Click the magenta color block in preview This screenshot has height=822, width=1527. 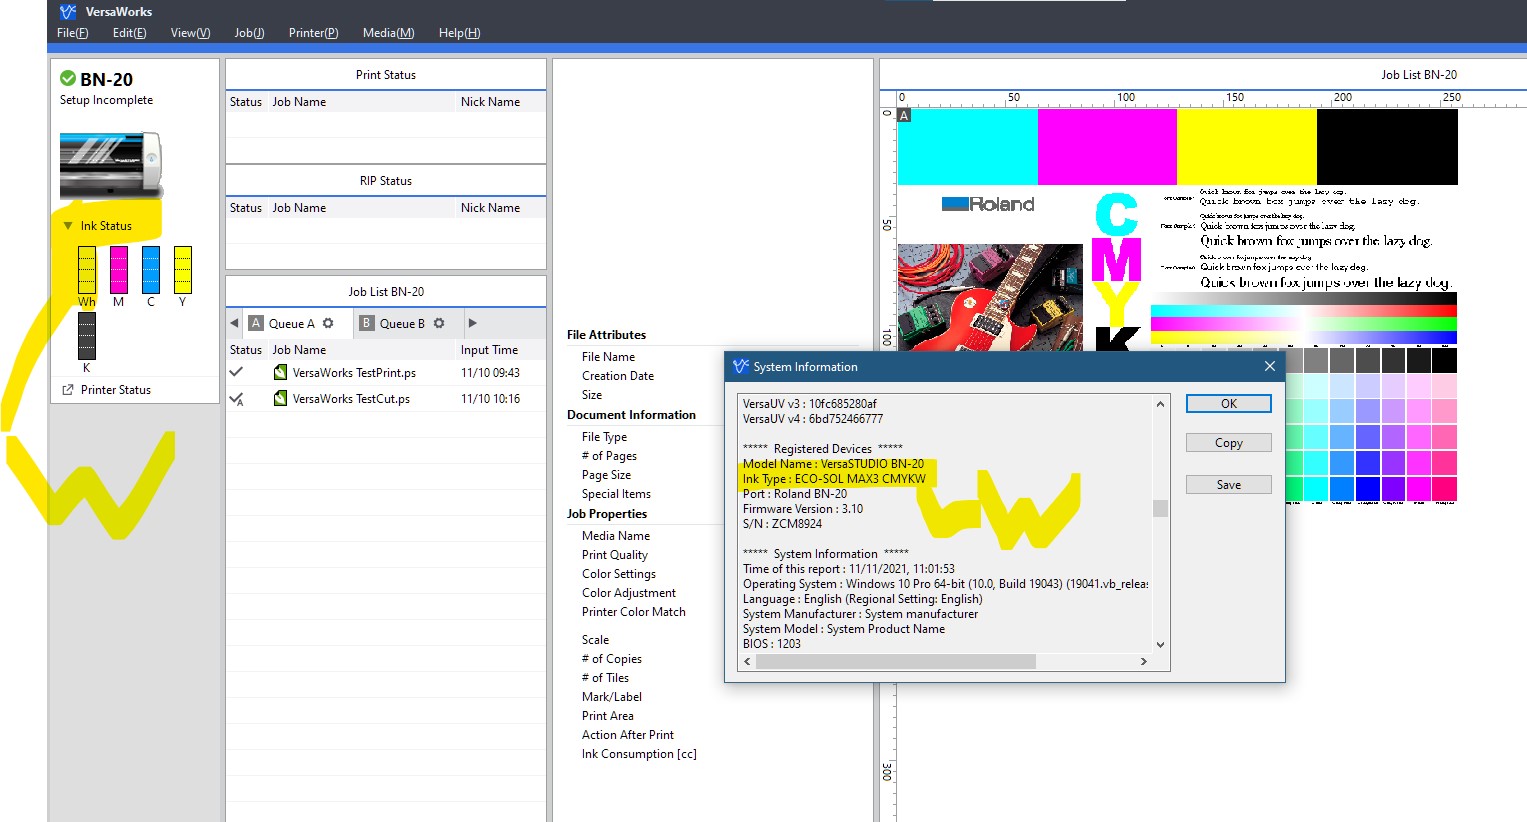pos(1107,147)
